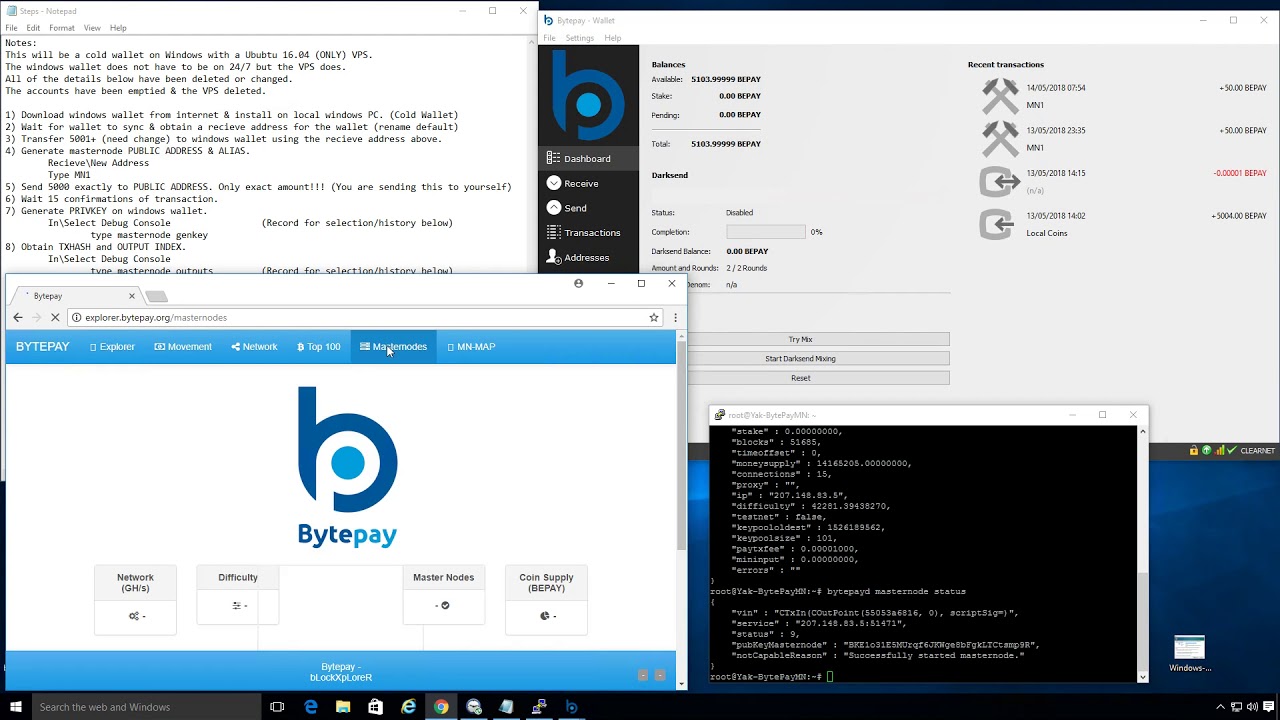Open wallet File menu

(549, 38)
